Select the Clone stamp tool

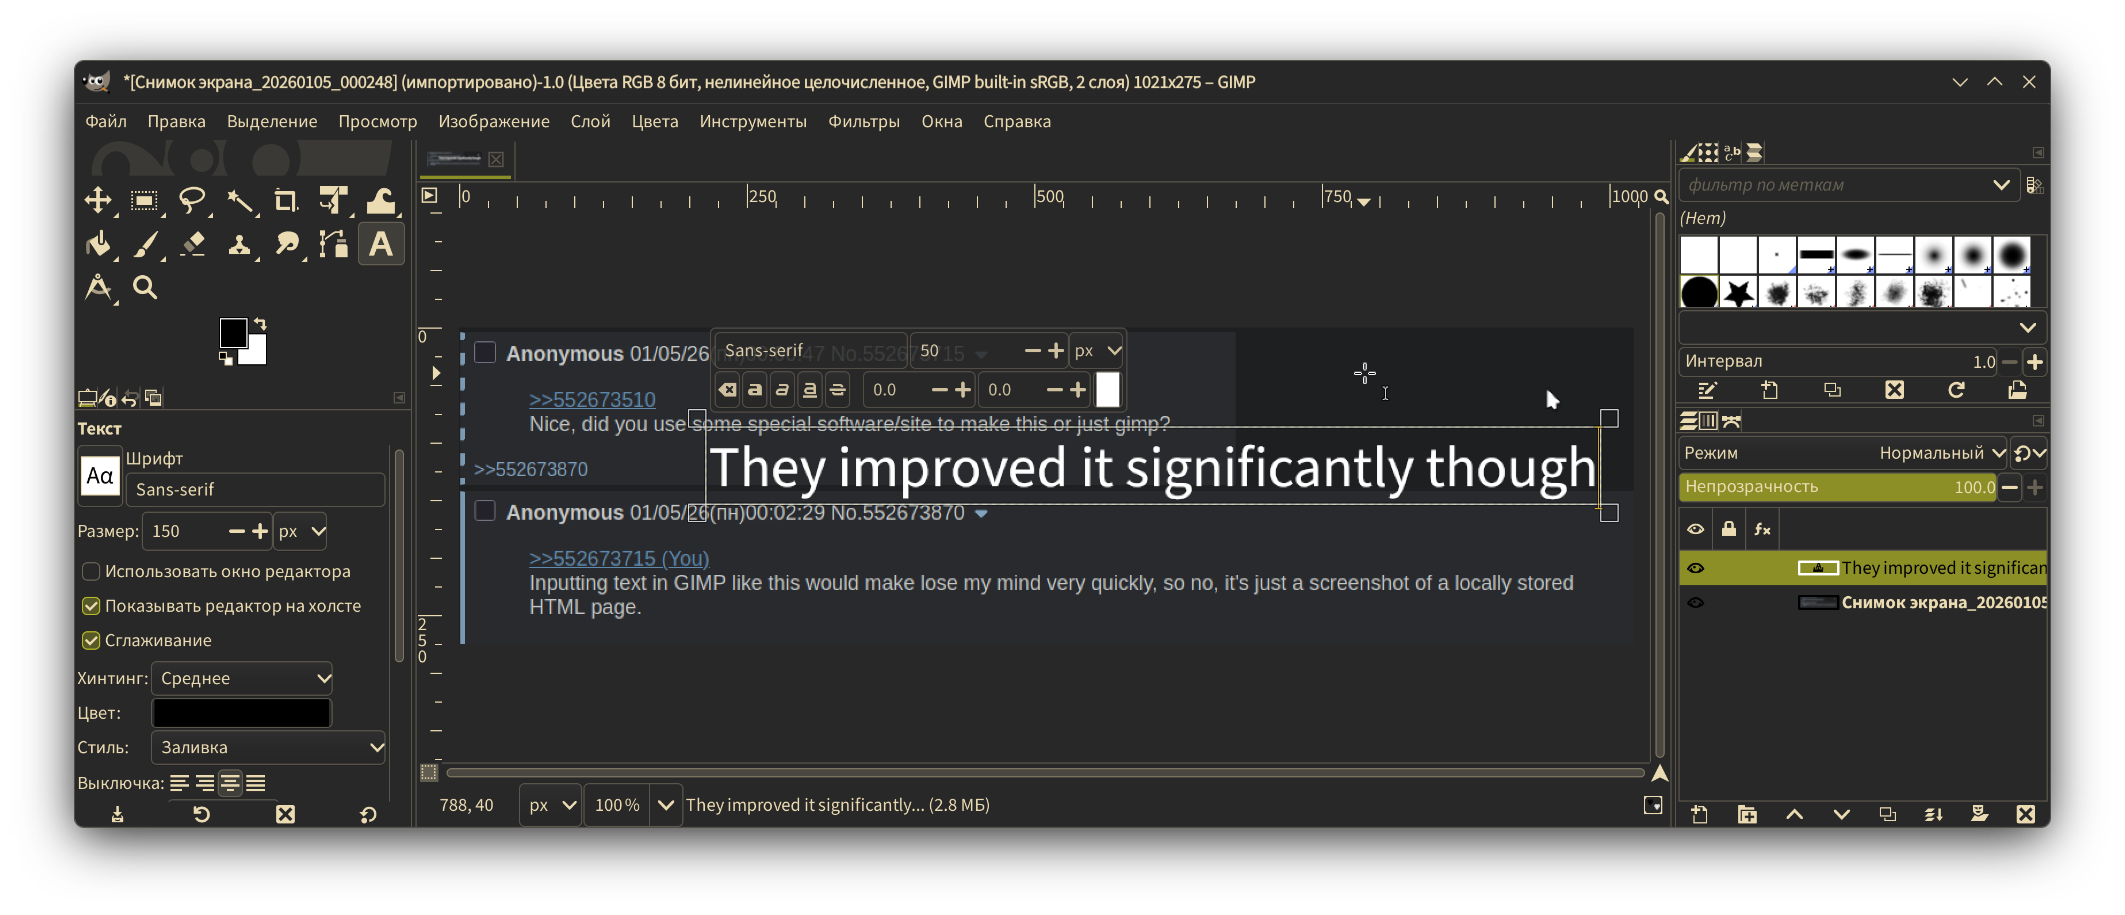click(x=240, y=244)
